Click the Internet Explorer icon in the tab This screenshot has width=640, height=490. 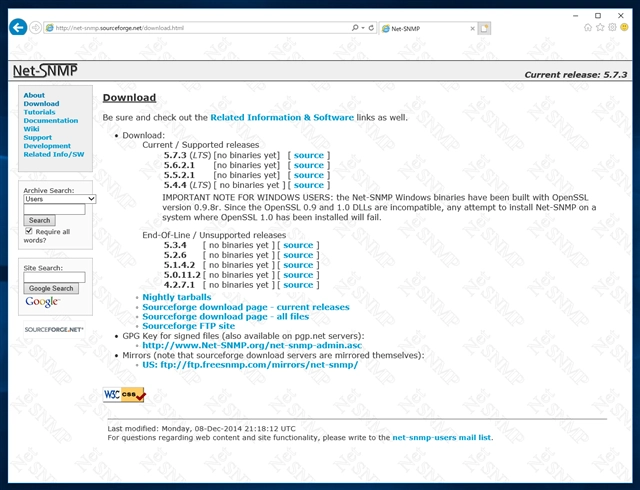click(x=385, y=29)
